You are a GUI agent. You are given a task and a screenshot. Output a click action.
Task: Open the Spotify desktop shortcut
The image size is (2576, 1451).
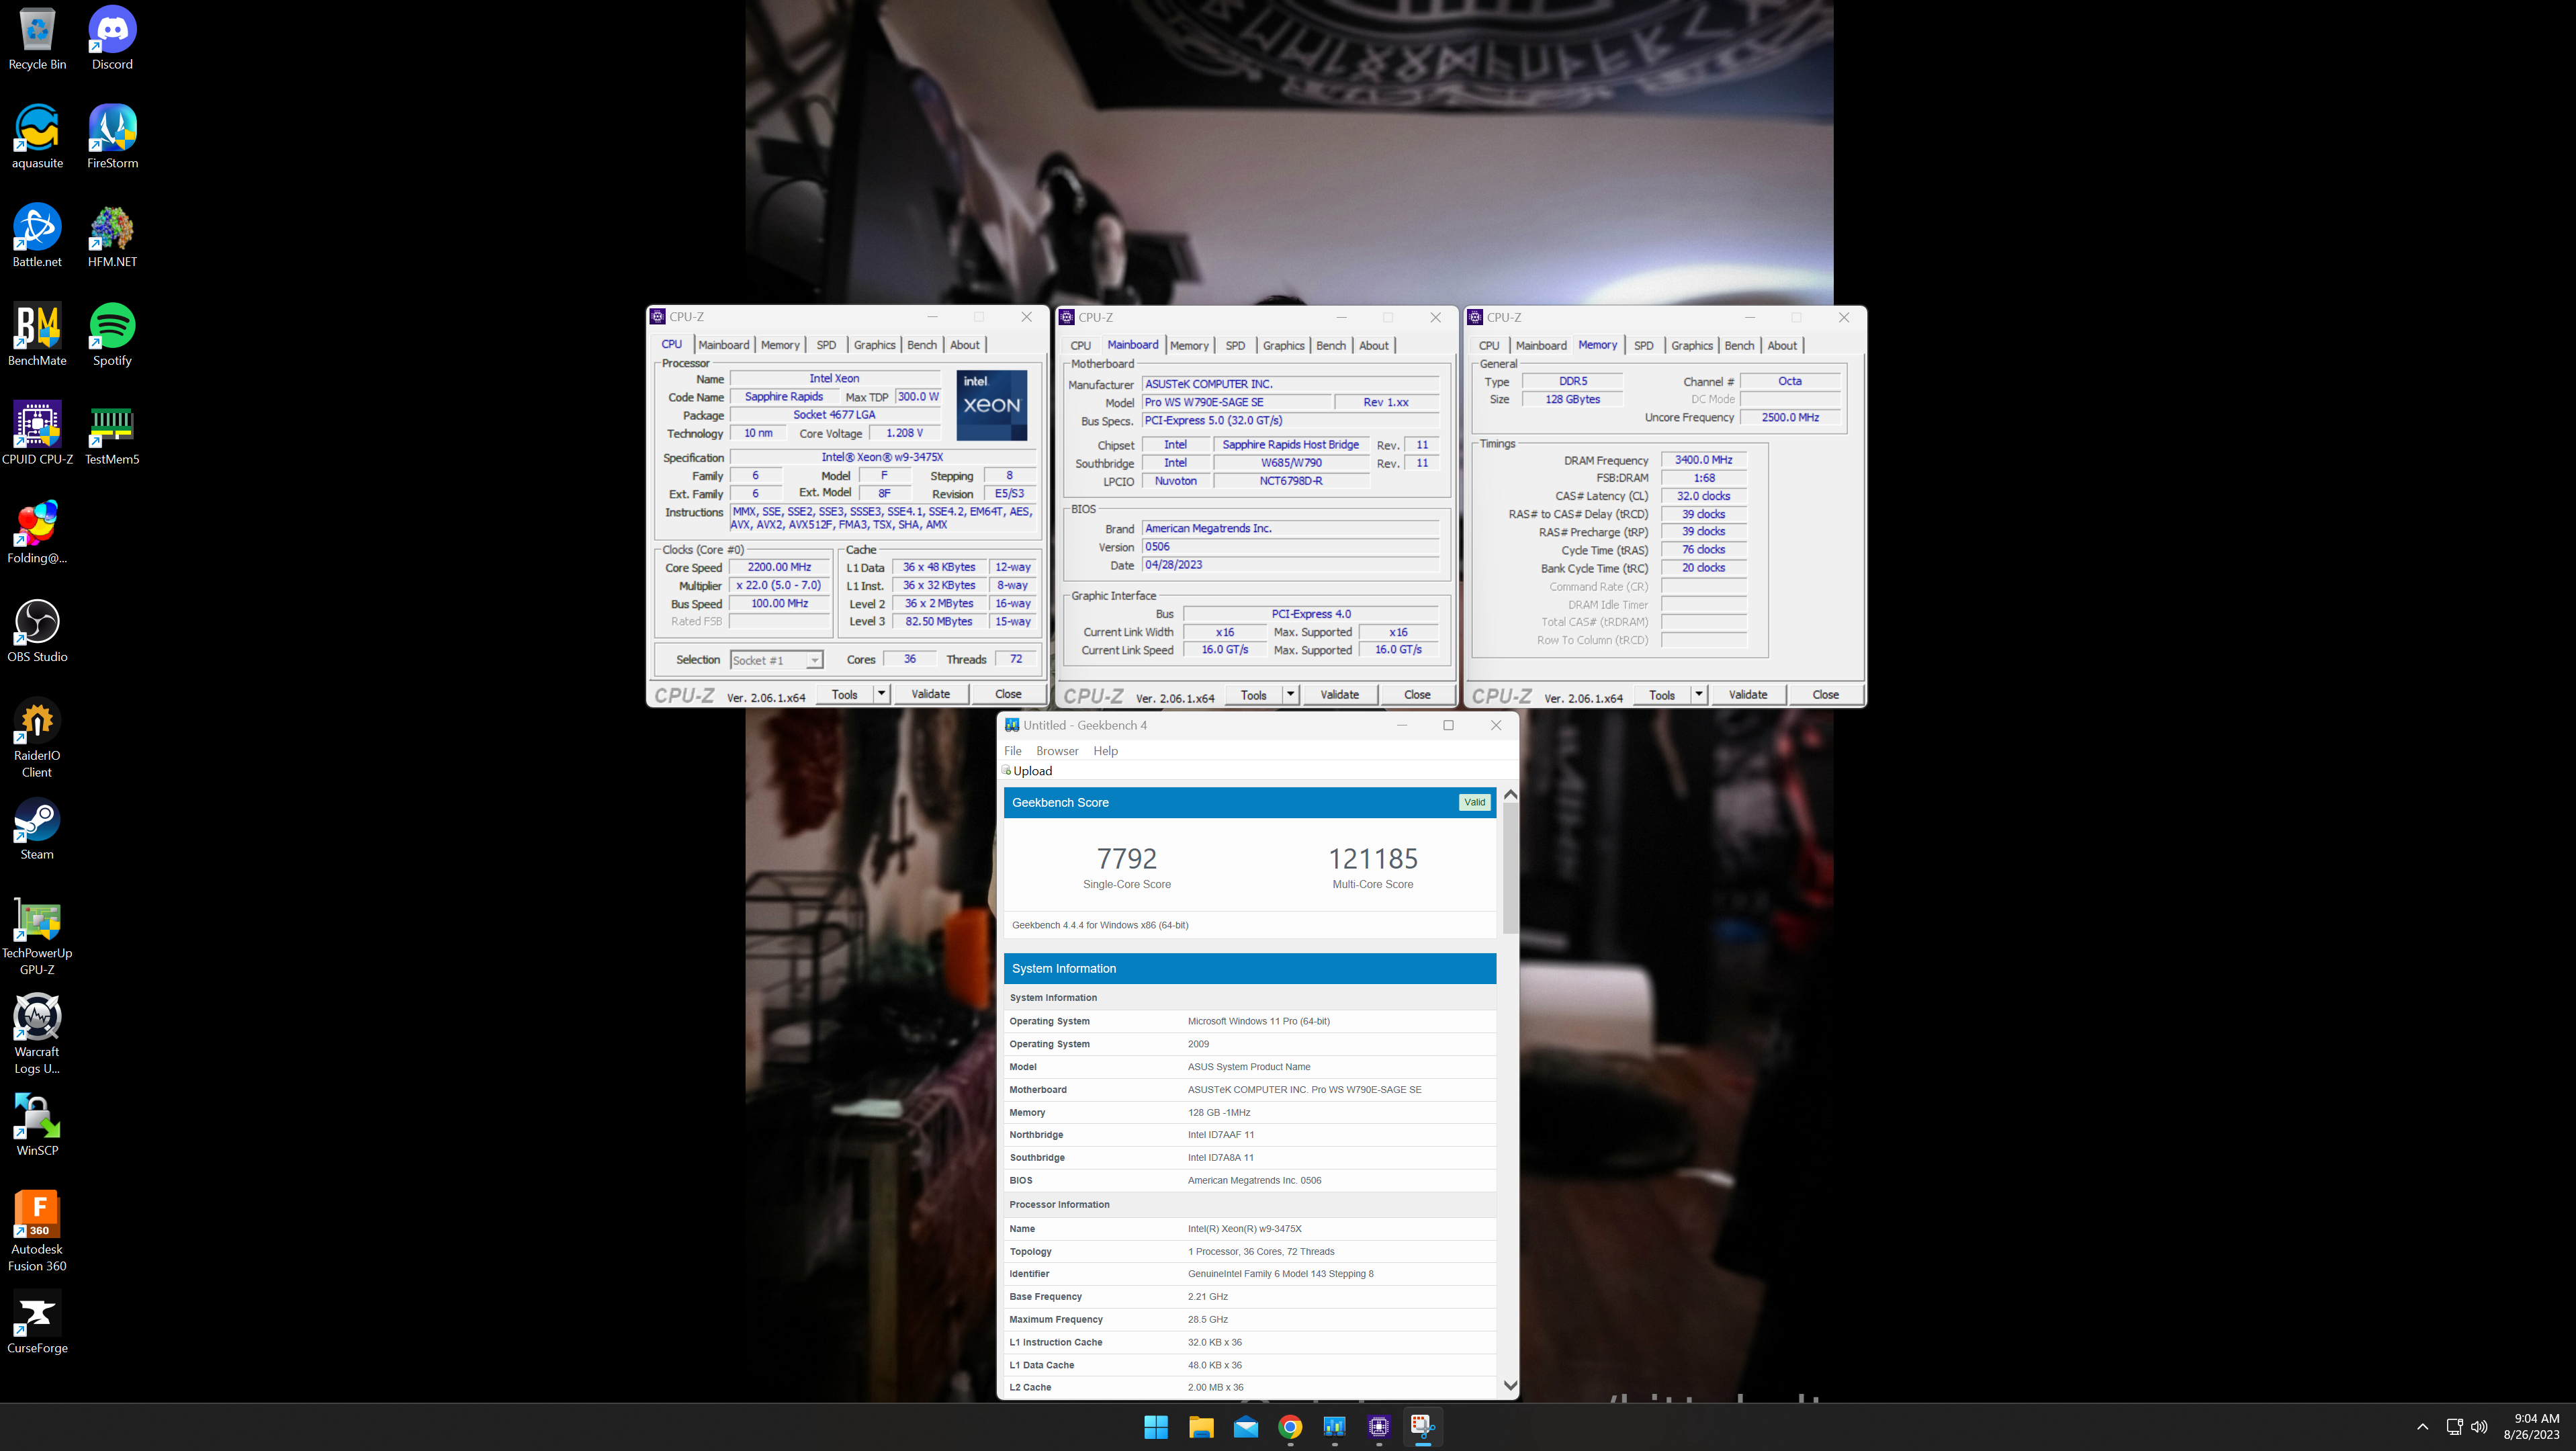click(x=112, y=335)
